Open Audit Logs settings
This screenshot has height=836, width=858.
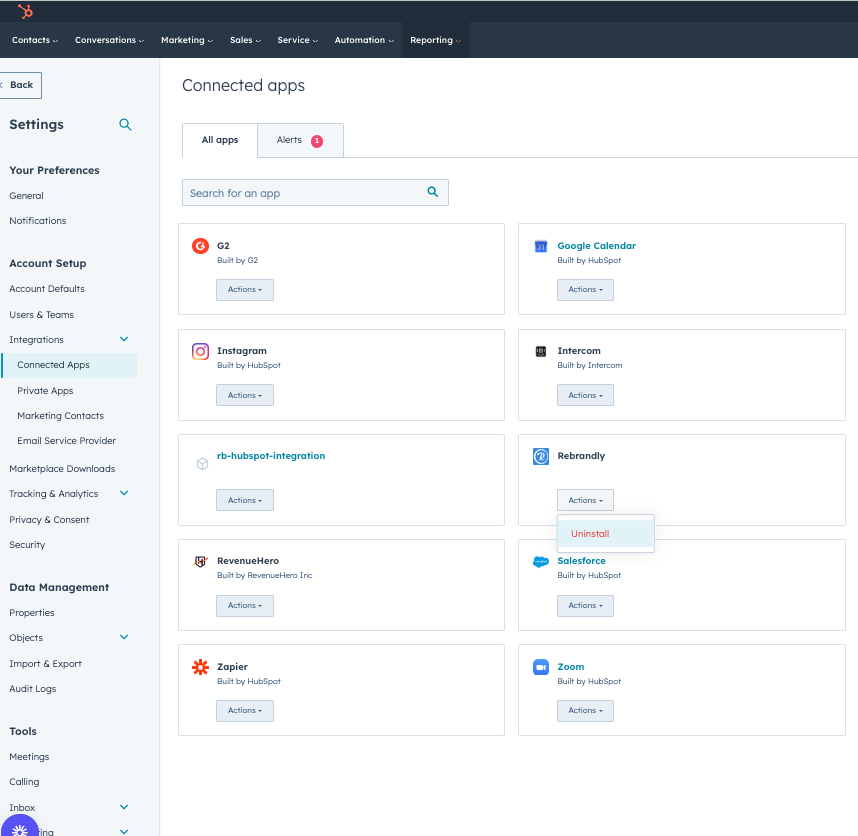(33, 689)
